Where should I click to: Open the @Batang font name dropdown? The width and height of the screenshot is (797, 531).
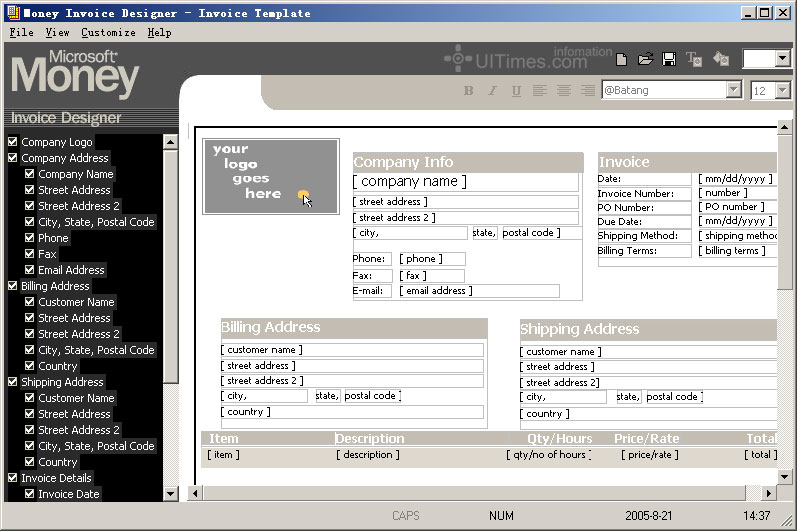tap(733, 90)
